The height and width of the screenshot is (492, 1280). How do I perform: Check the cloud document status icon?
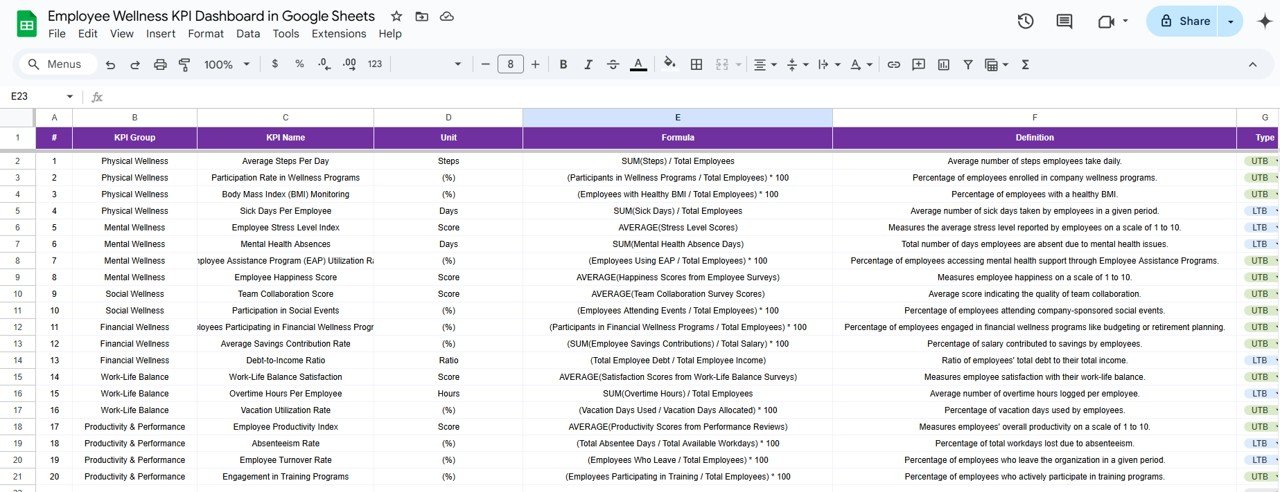[447, 16]
